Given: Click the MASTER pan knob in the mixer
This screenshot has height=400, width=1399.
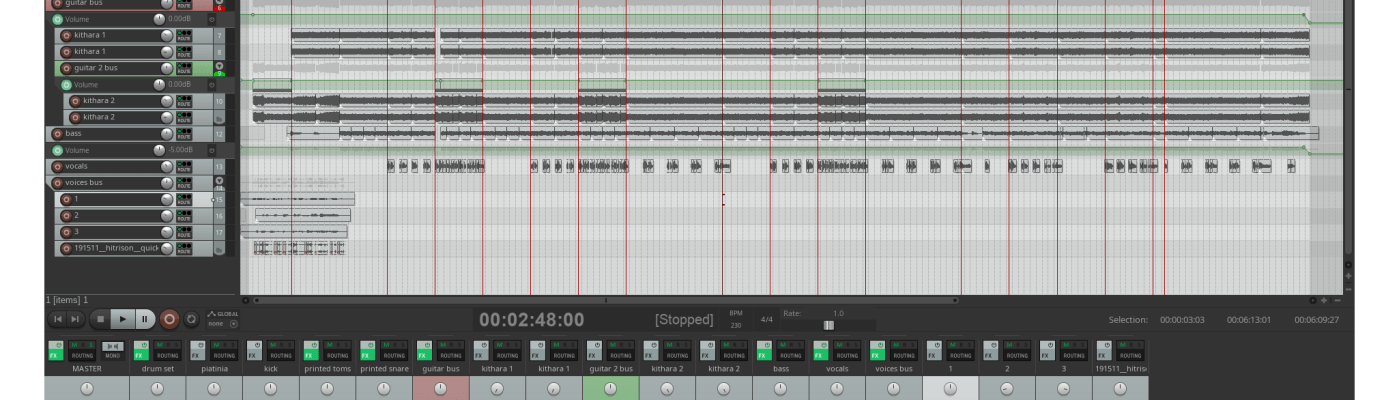Looking at the screenshot, I should (87, 388).
